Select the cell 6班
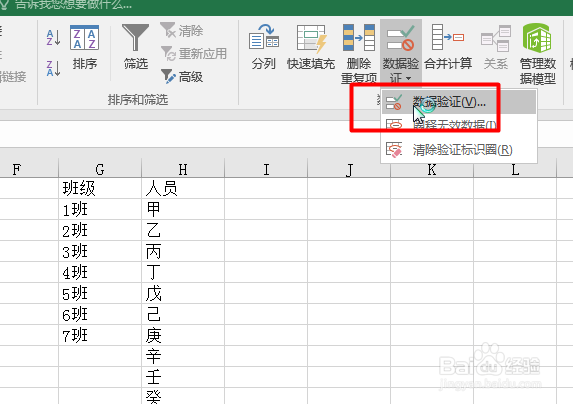Image resolution: width=573 pixels, height=404 pixels. point(100,314)
